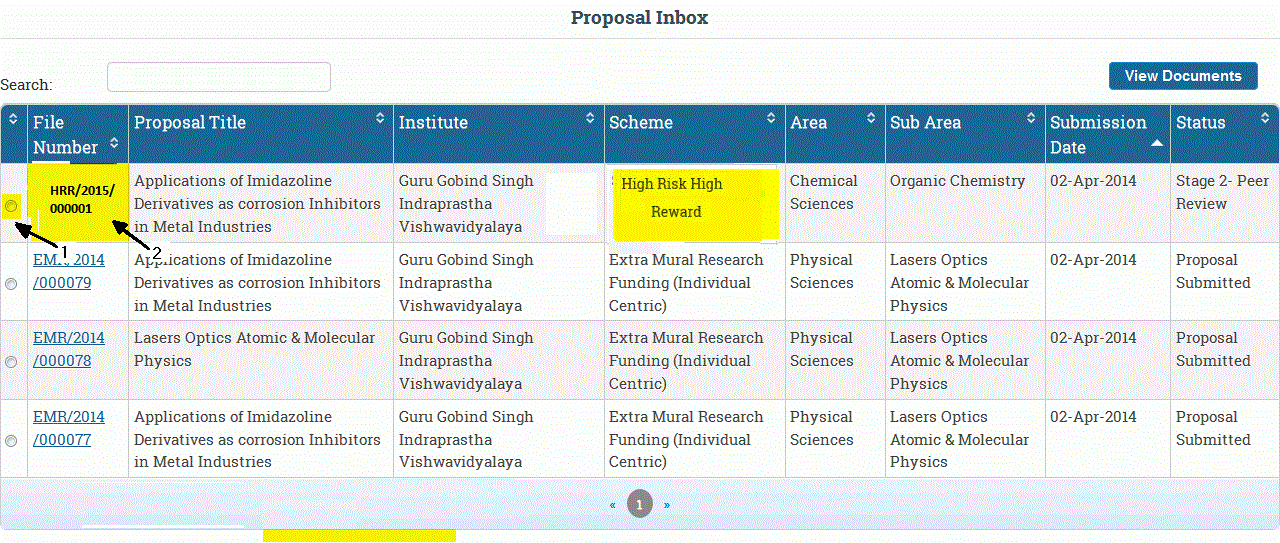Sort by File Number column
Screen dimensions: 1280x543
114,143
